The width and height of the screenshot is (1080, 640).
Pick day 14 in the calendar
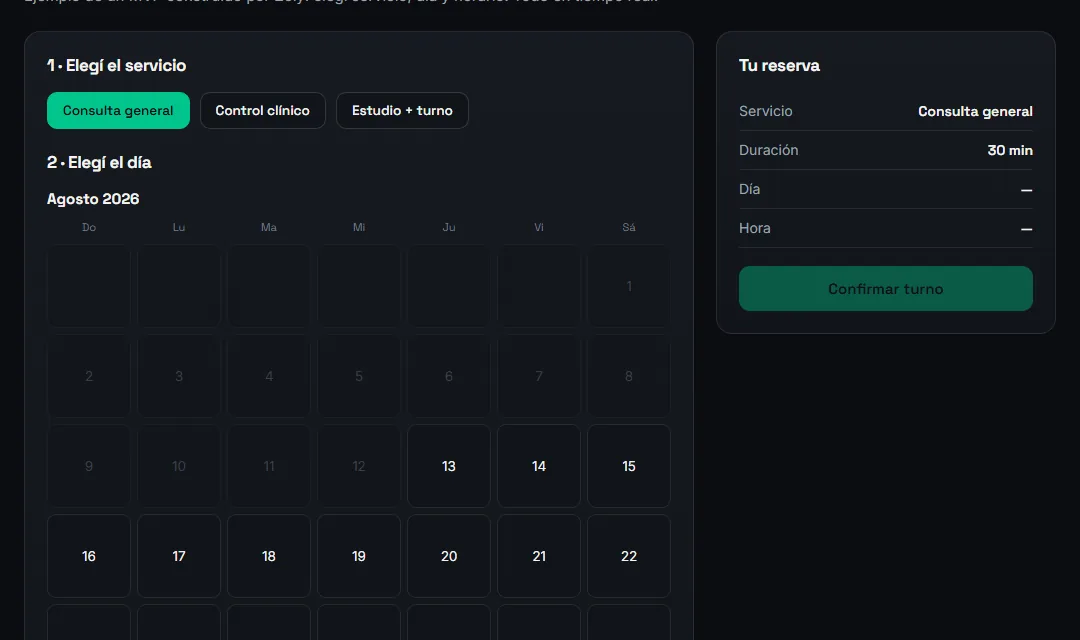tap(539, 466)
